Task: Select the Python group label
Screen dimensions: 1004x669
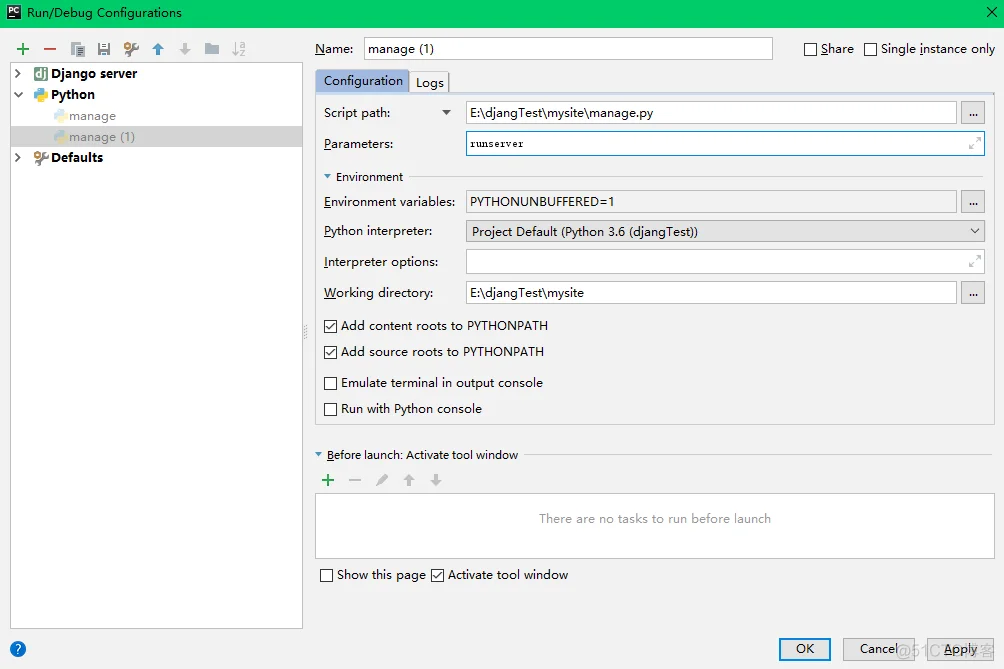Action: [73, 95]
